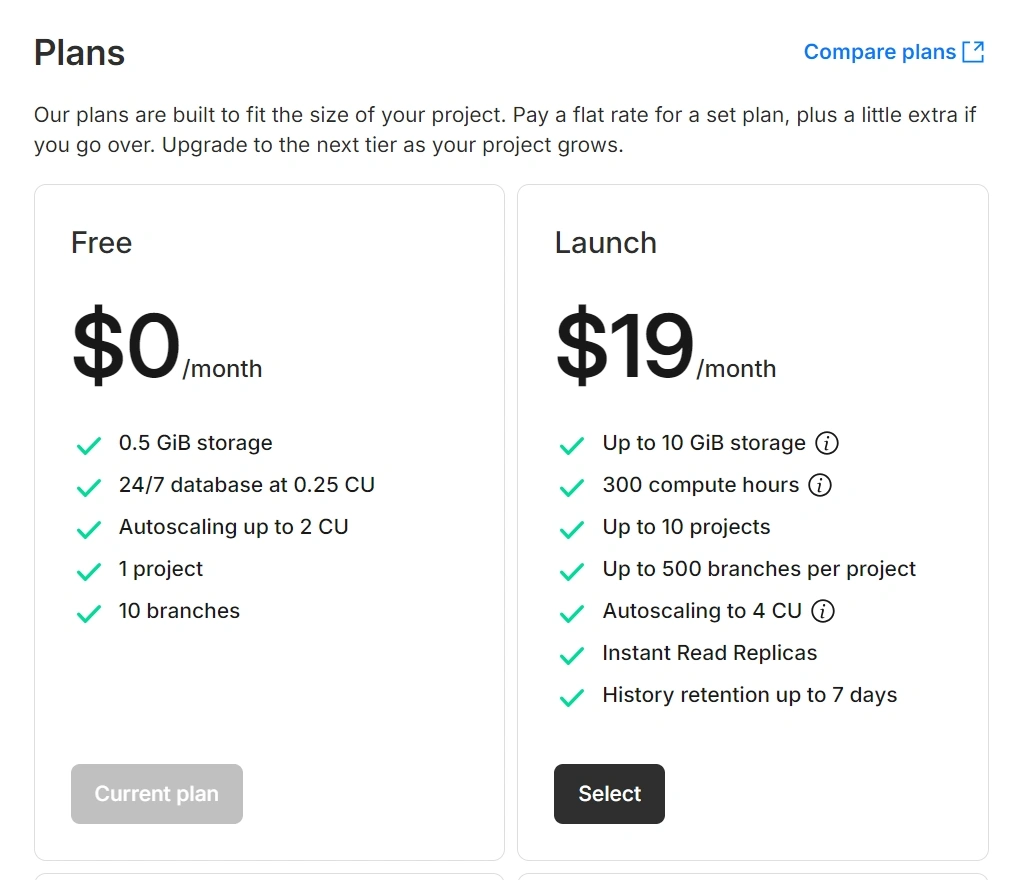1009x880 pixels.
Task: Click the Plans page heading
Action: coord(79,52)
